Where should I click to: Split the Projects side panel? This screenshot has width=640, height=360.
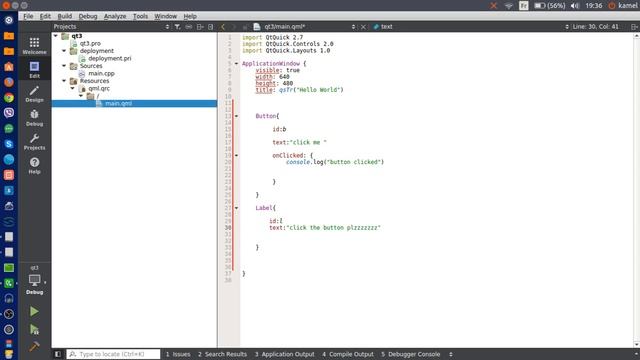click(200, 27)
